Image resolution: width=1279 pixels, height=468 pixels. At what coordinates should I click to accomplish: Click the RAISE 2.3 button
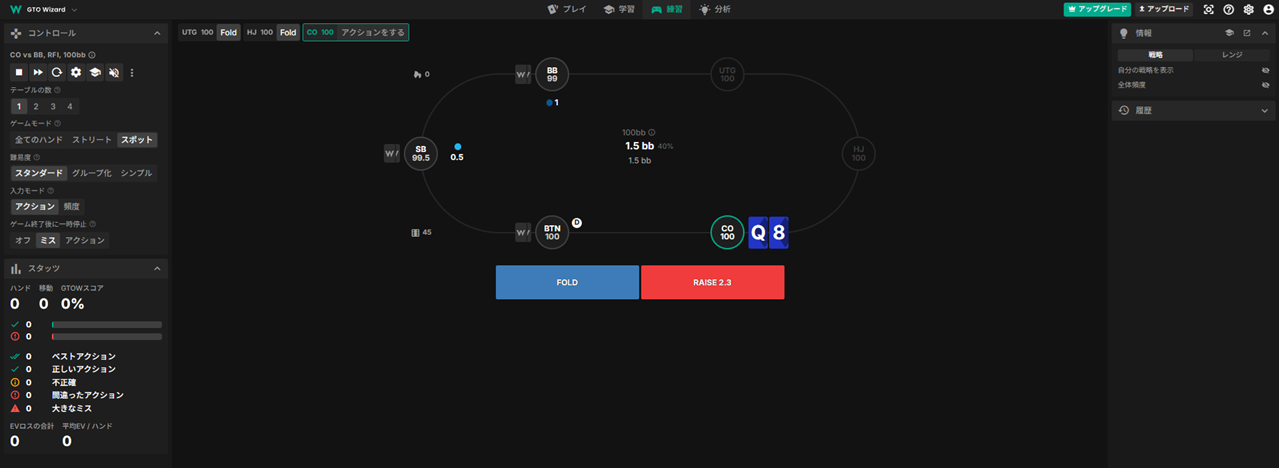coord(712,283)
